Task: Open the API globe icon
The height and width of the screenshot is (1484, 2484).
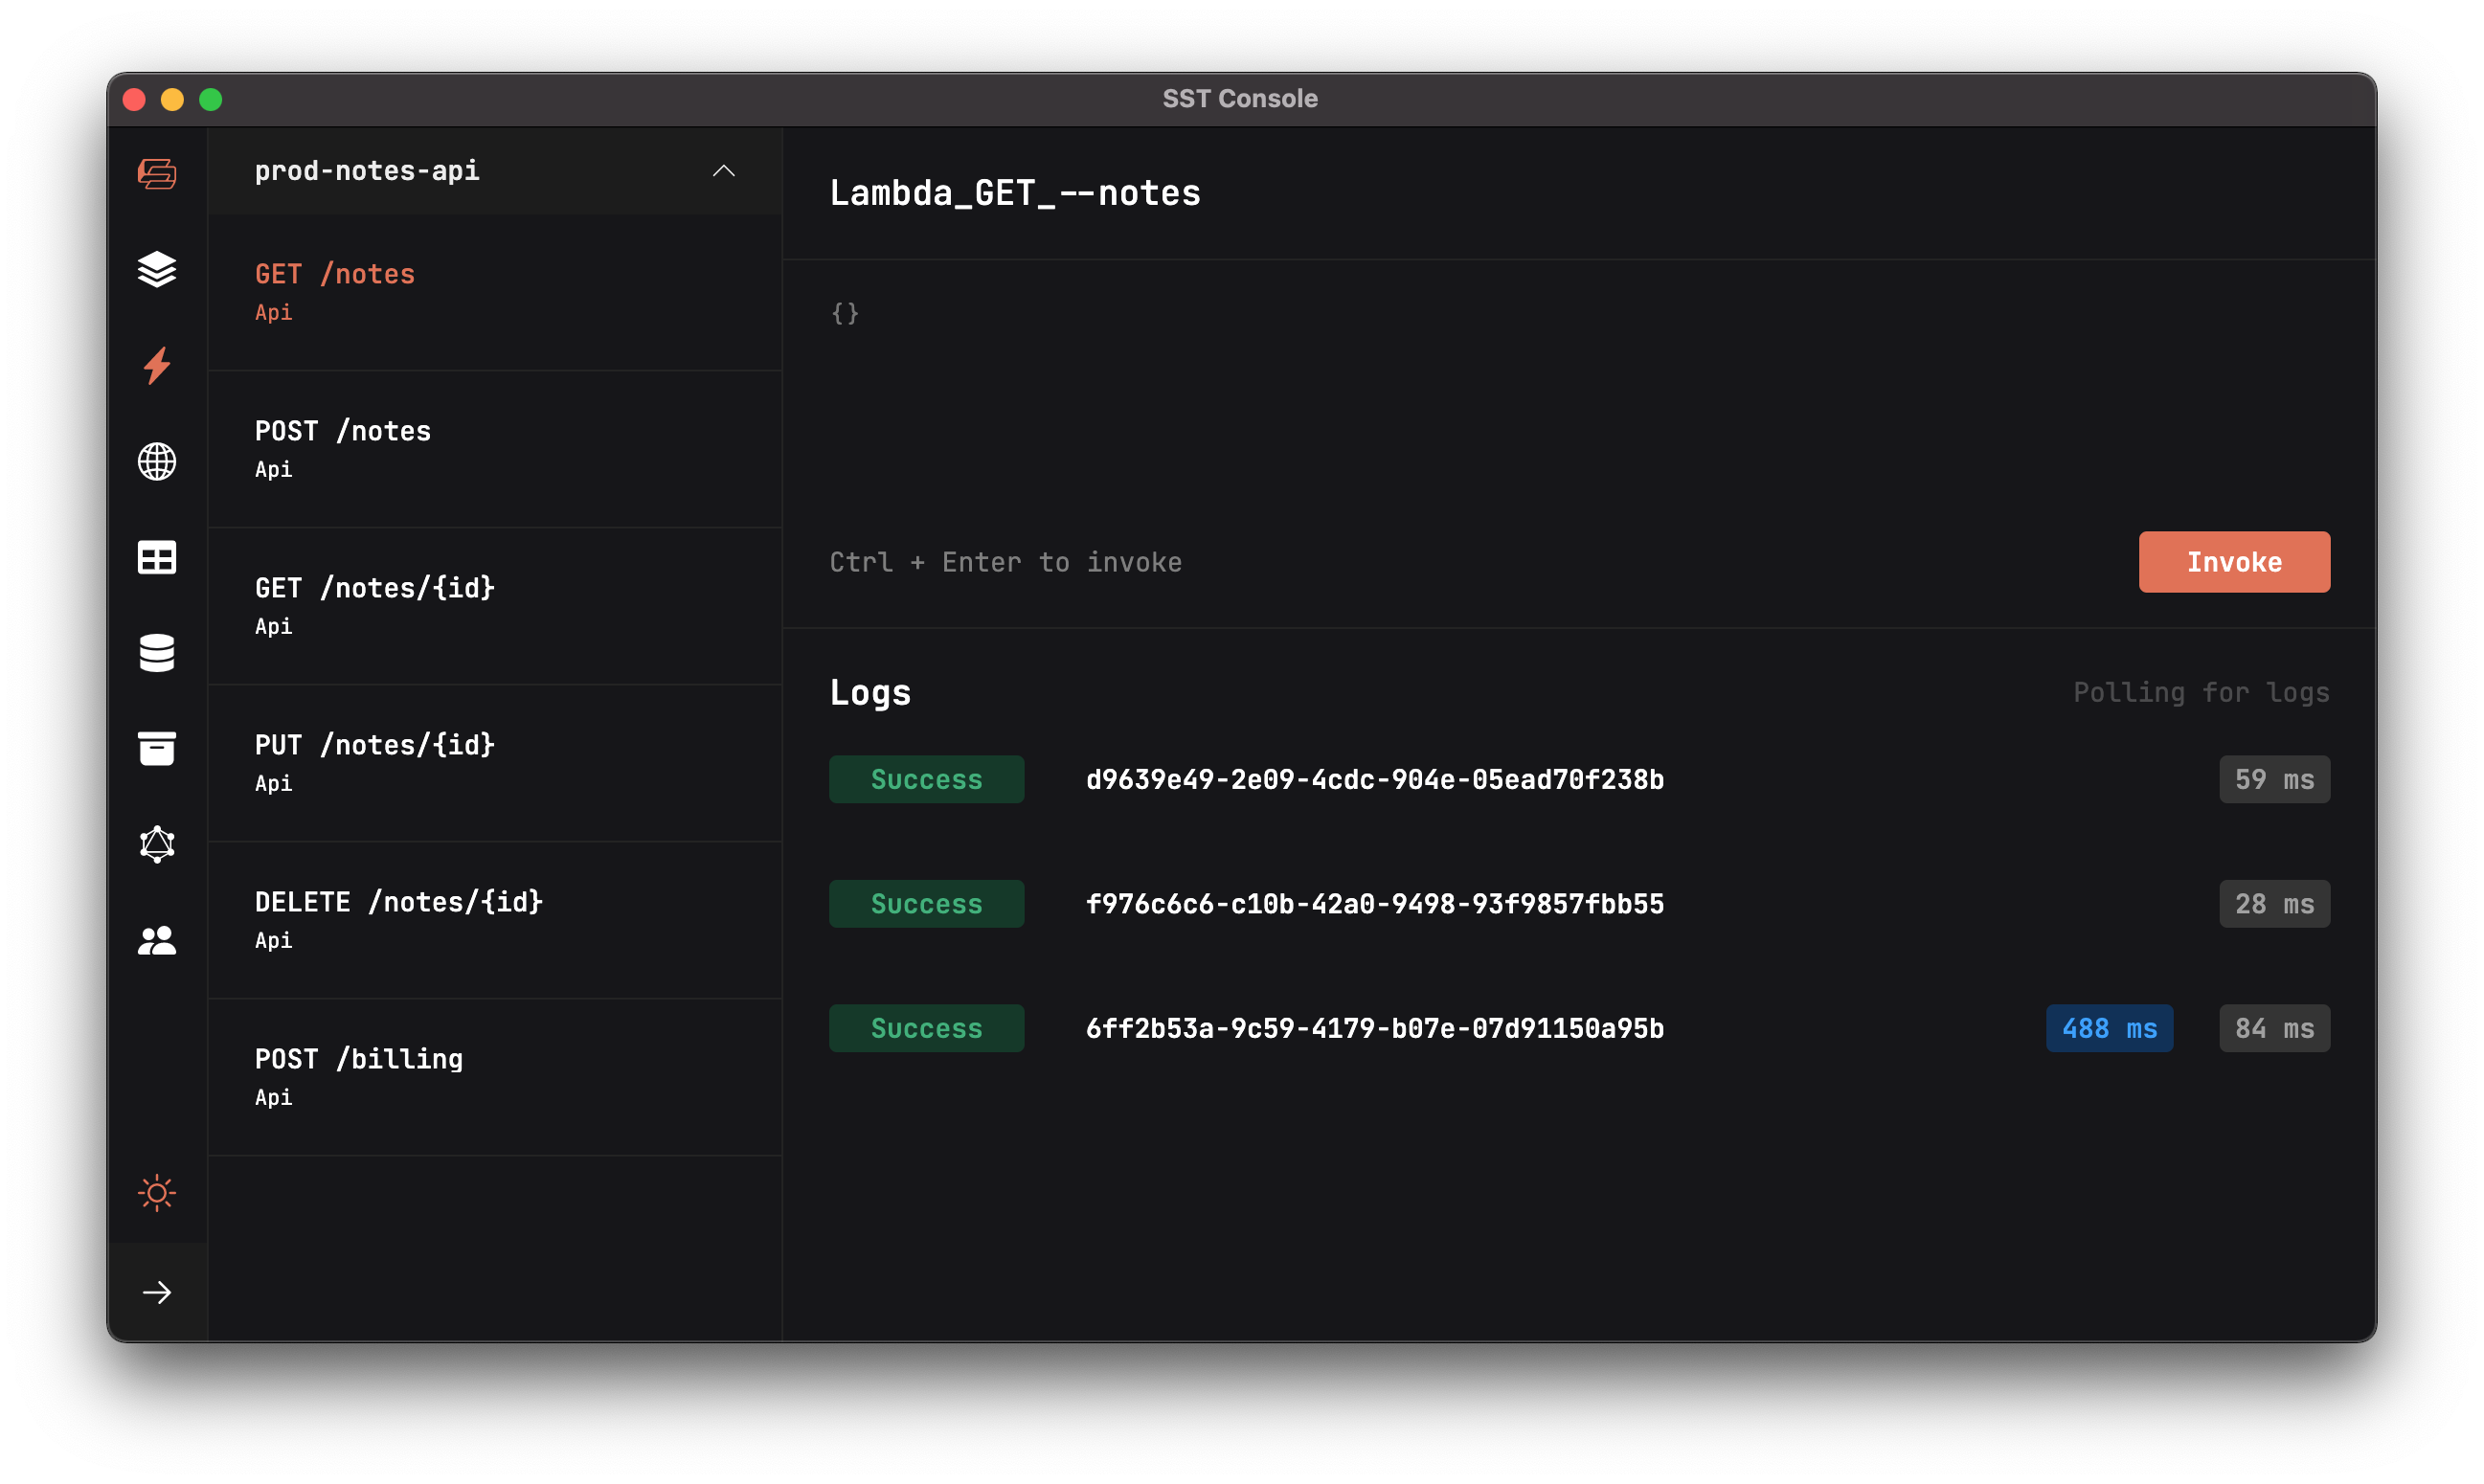Action: tap(157, 462)
